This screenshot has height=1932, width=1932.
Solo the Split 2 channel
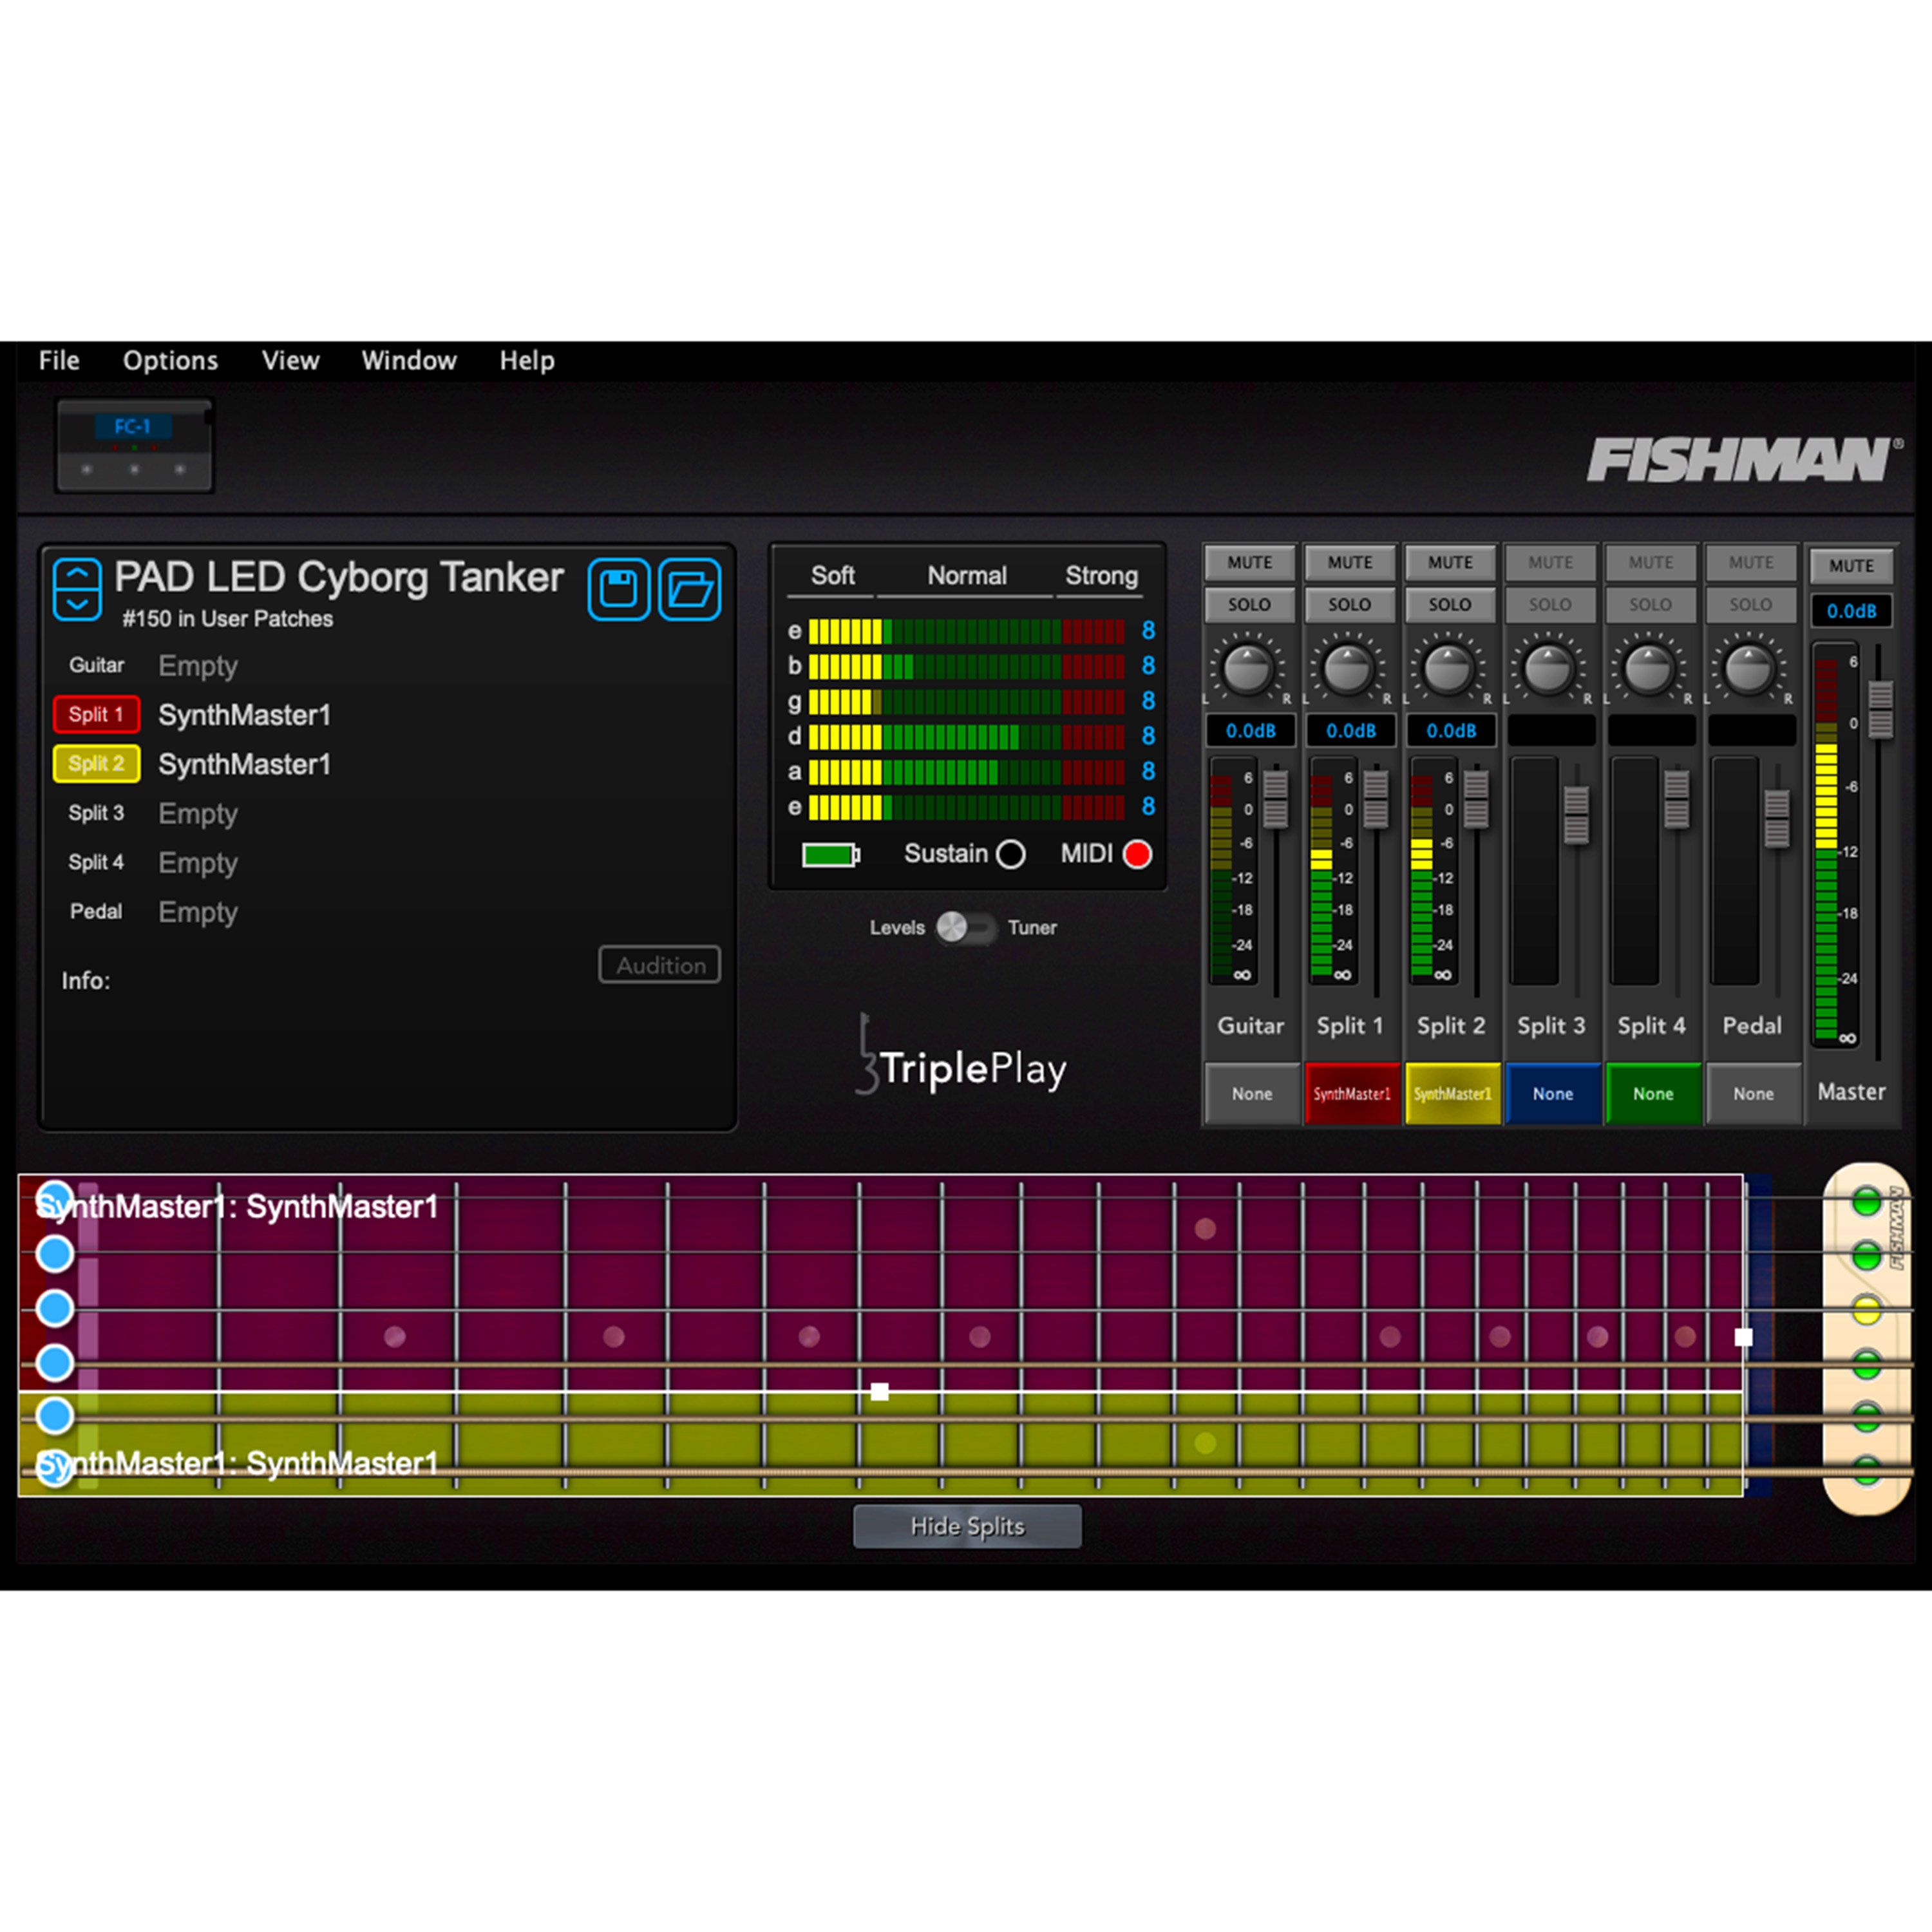1450,604
